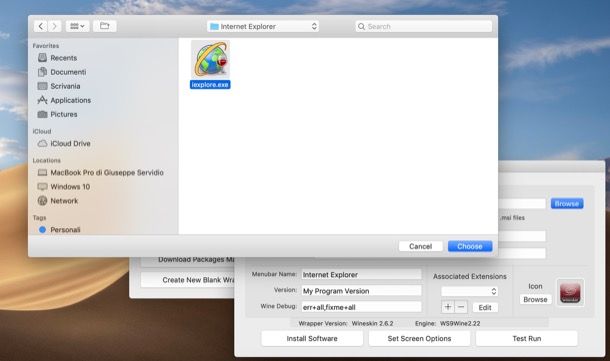Select the iexplore.exe file icon

click(x=210, y=59)
